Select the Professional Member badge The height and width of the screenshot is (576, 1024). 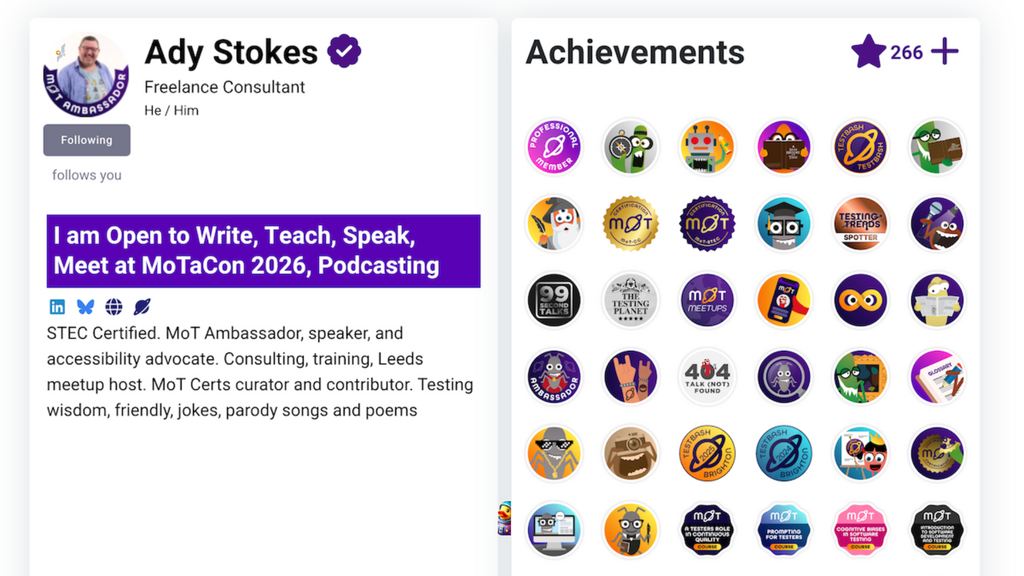[554, 146]
